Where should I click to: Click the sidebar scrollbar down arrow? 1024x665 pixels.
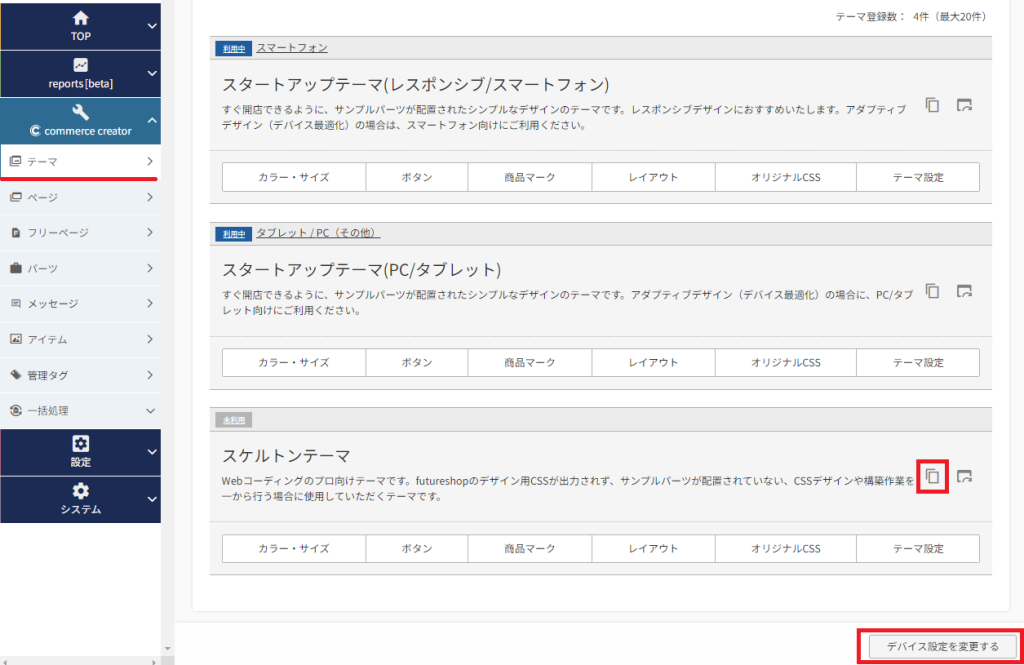[x=167, y=648]
